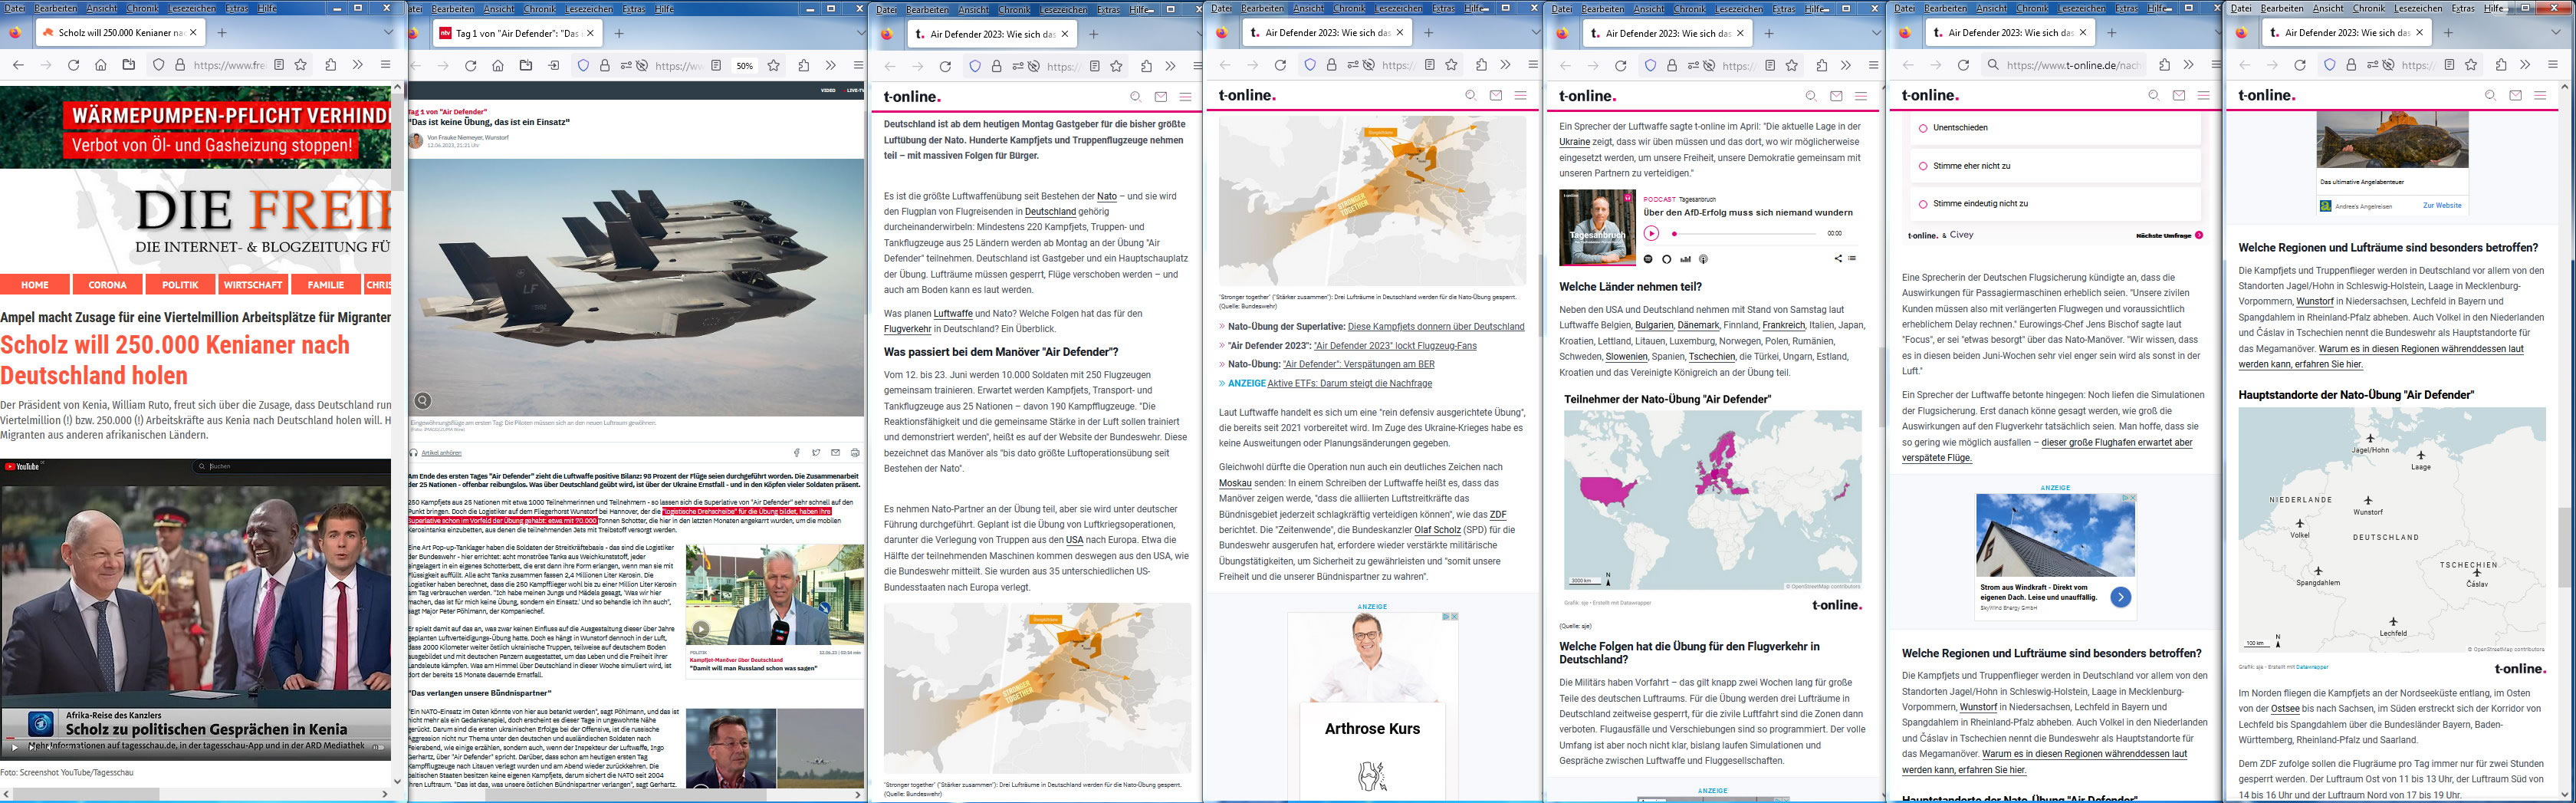
Task: Open t-online mail icon above Teilnehmer map window
Action: point(1836,96)
